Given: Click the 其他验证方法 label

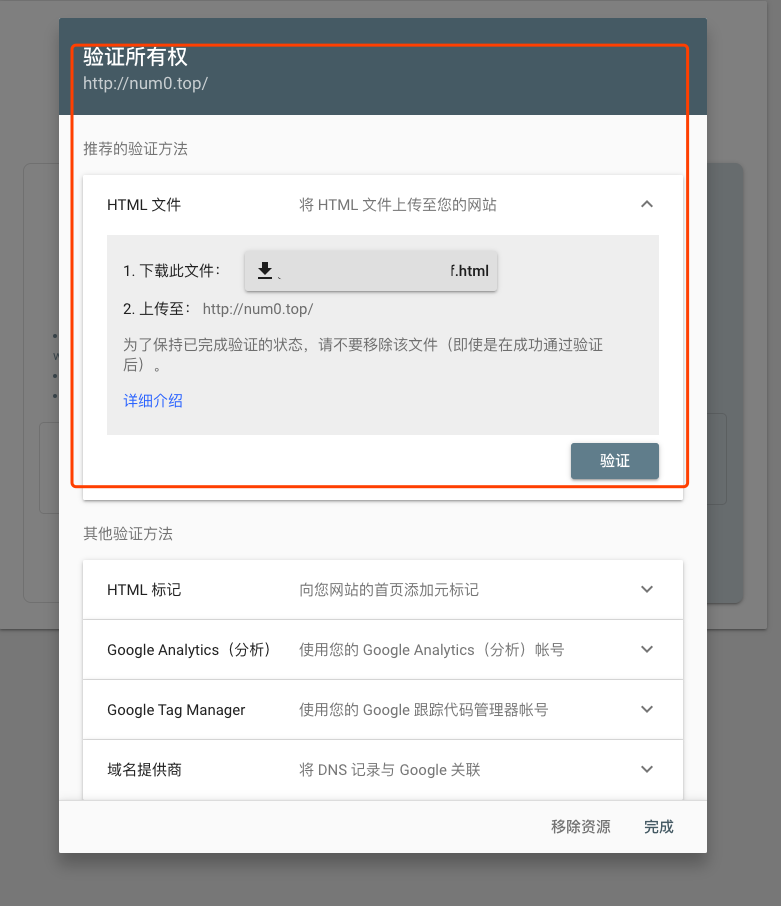Looking at the screenshot, I should click(128, 533).
